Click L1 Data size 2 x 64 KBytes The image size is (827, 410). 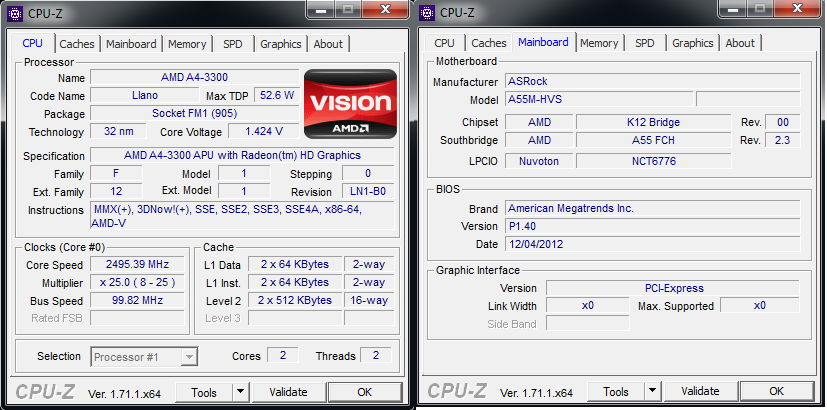295,264
